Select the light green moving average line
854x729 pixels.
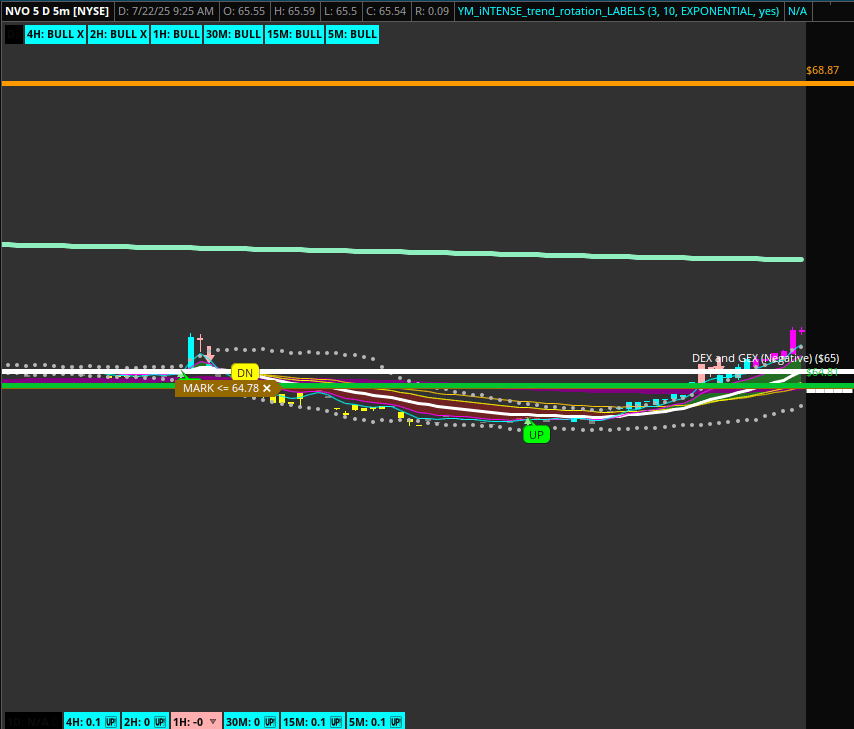click(x=403, y=252)
